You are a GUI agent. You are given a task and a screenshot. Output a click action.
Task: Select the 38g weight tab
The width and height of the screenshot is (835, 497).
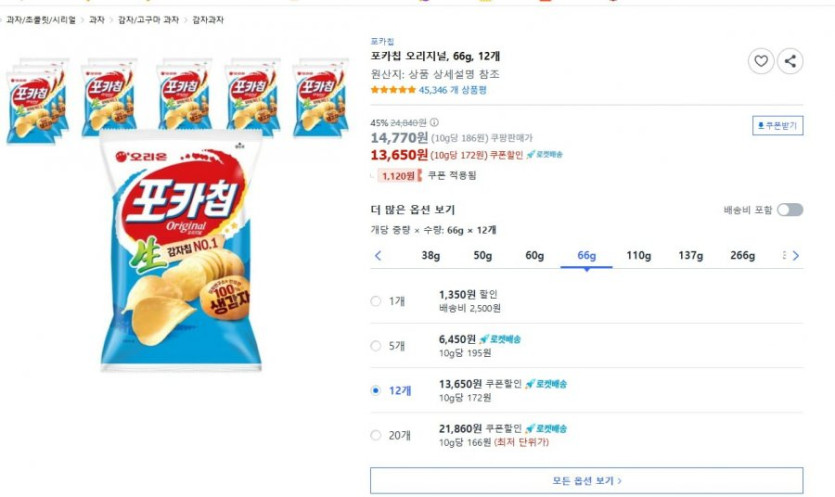pyautogui.click(x=430, y=256)
